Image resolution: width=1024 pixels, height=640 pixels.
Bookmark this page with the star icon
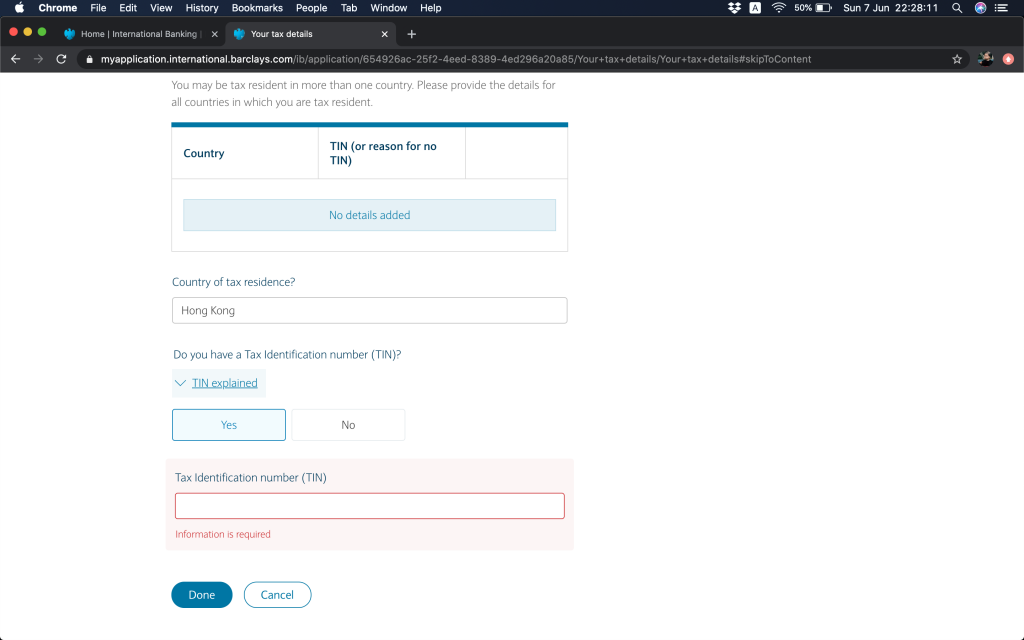(x=957, y=59)
